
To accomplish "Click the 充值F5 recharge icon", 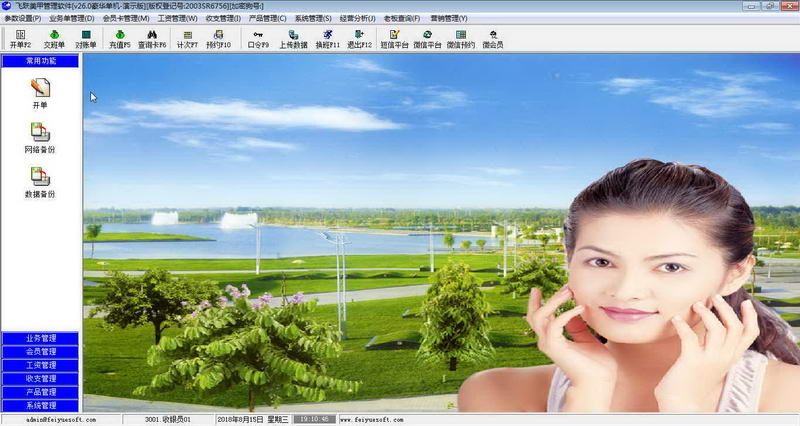I will pyautogui.click(x=120, y=39).
